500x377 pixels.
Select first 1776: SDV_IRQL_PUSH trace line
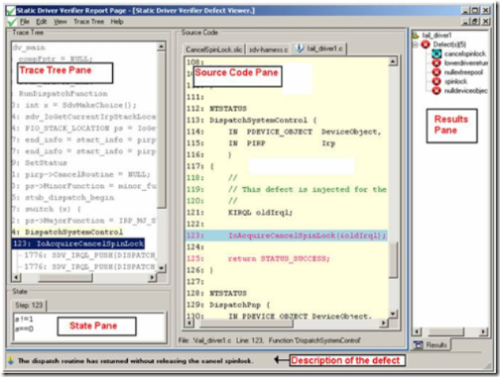(x=90, y=255)
